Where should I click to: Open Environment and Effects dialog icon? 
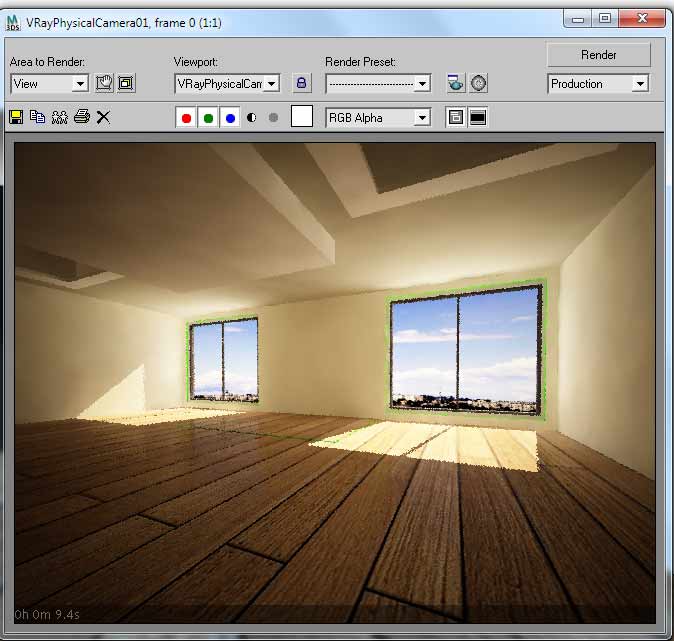(478, 83)
